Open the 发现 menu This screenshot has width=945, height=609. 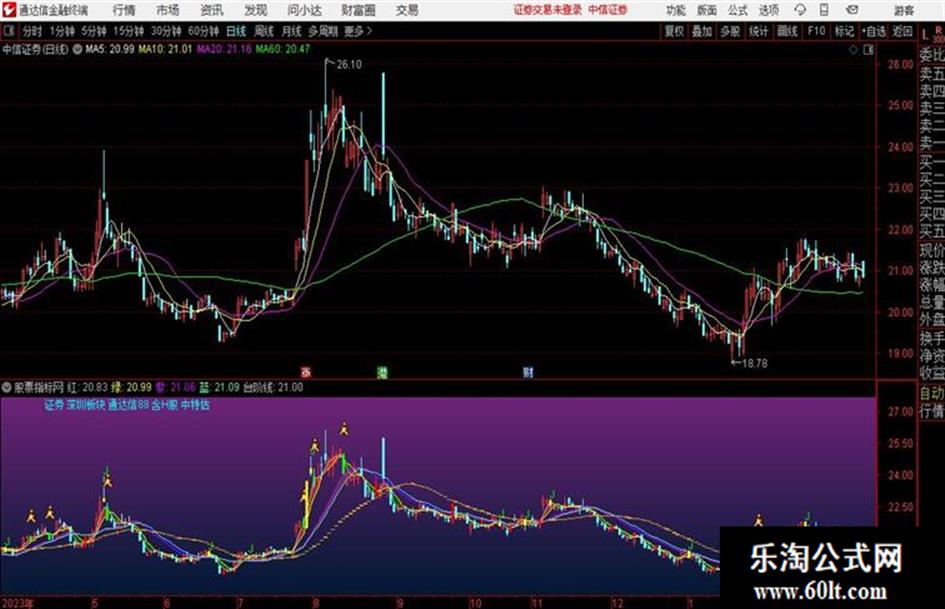tap(256, 10)
